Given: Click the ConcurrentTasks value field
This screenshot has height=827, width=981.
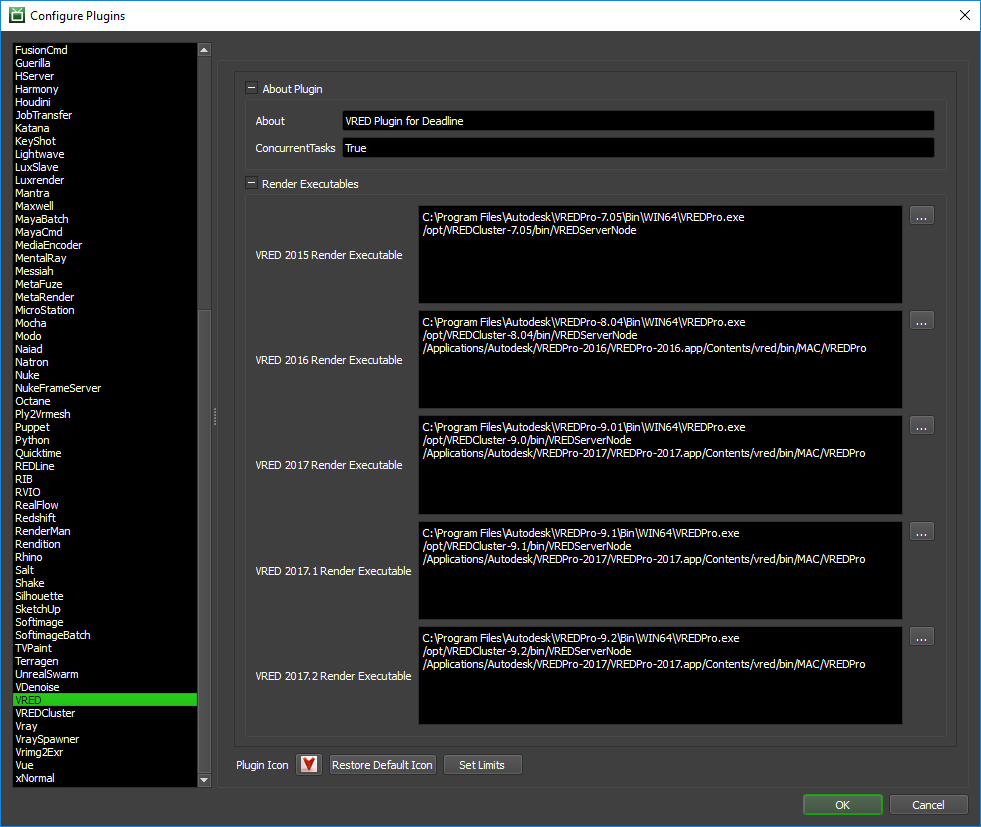Looking at the screenshot, I should tap(638, 148).
